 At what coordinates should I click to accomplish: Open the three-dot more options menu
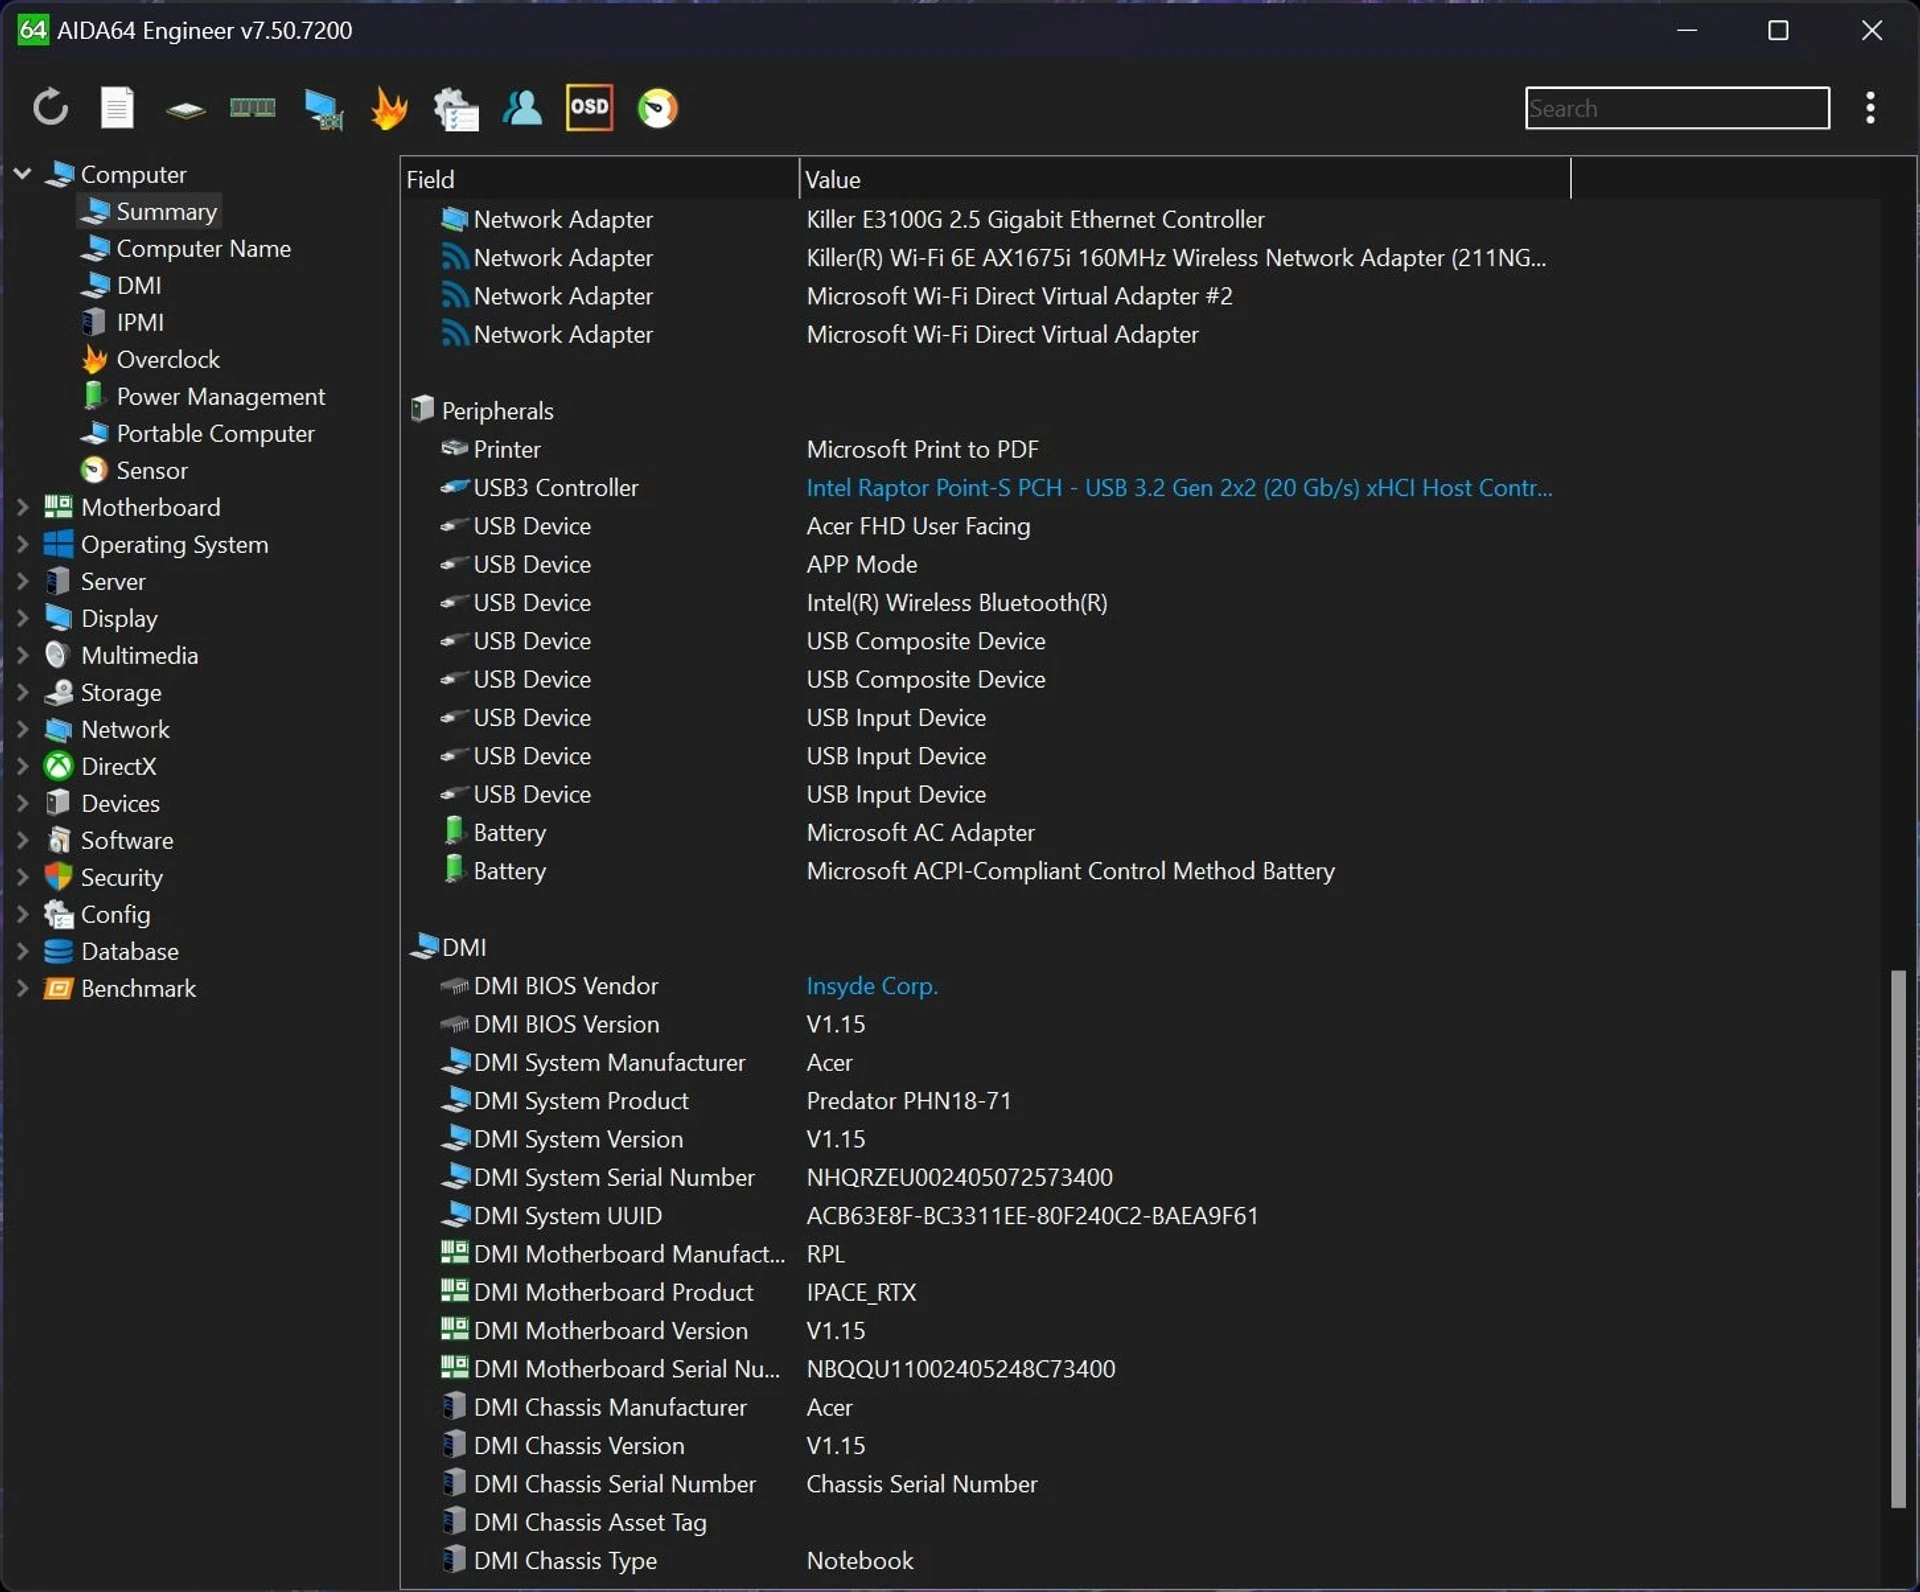coord(1870,107)
